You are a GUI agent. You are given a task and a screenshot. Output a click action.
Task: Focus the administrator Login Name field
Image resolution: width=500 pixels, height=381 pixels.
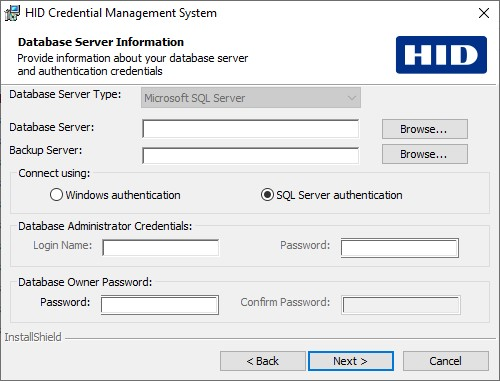tap(161, 247)
